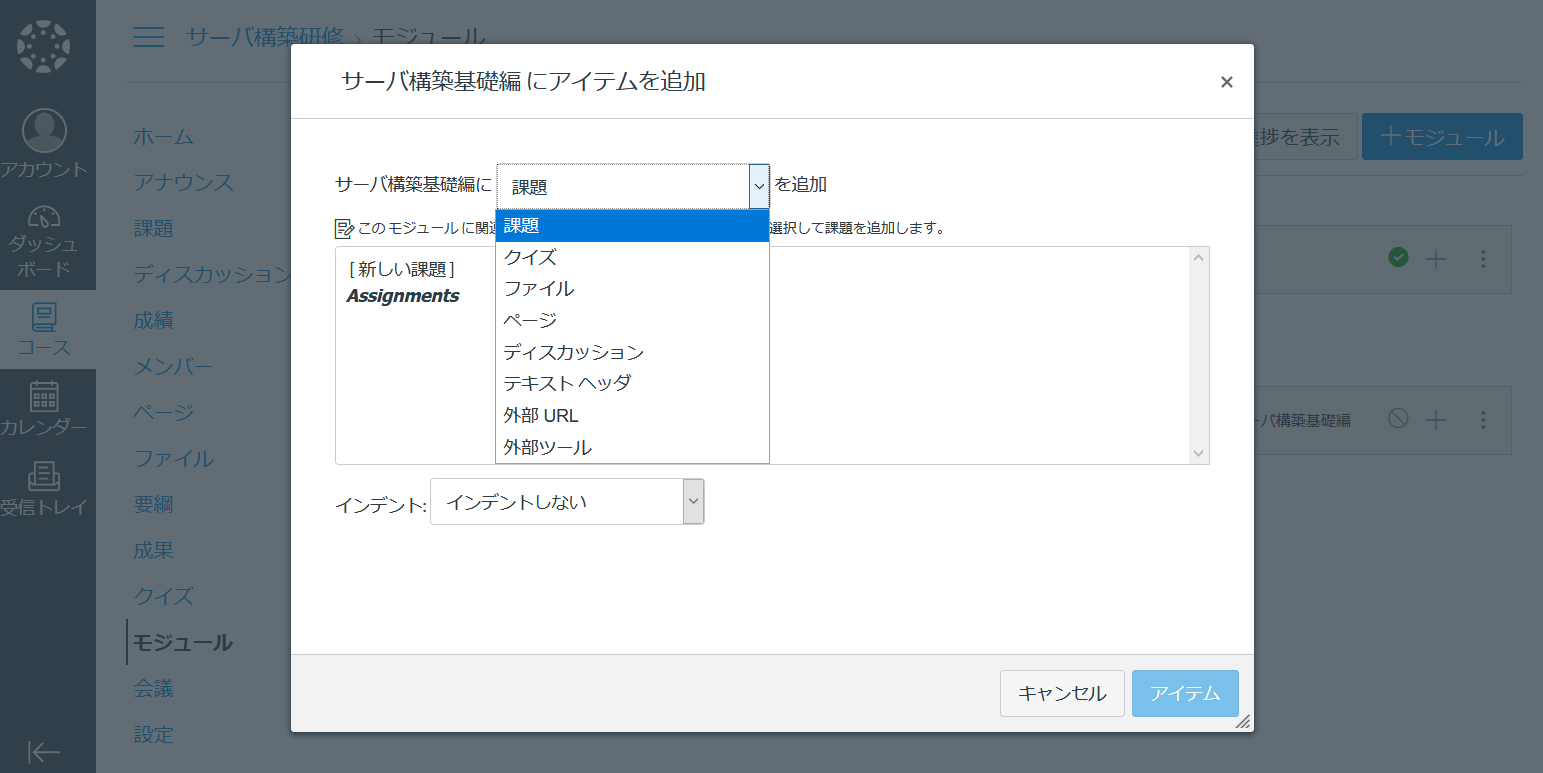Screen dimensions: 1543x773
Task: Click the Canvas logo icon
Action: 45,47
